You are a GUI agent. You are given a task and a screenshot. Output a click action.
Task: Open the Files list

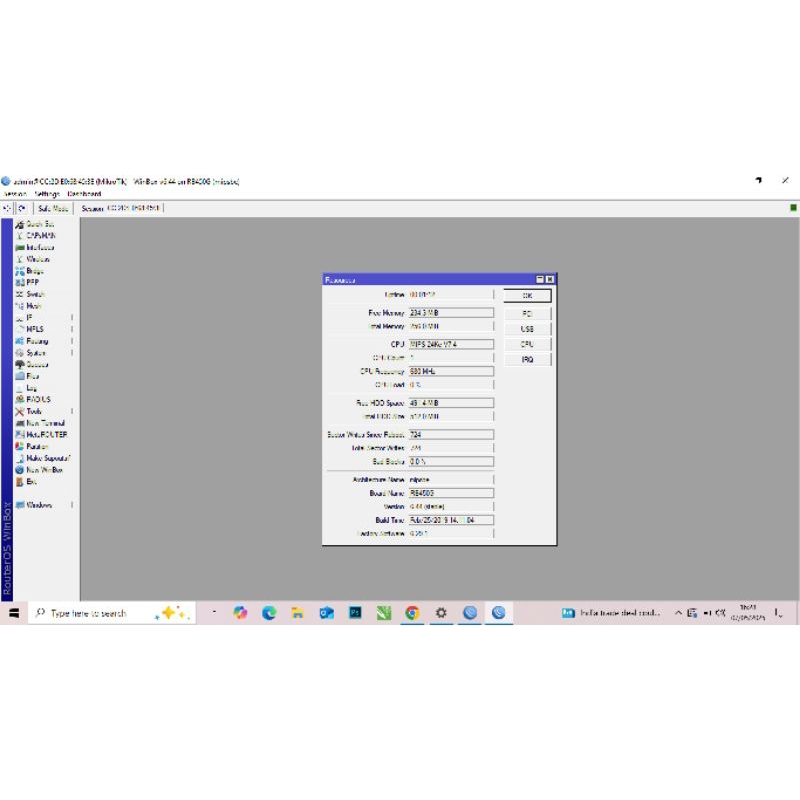(x=33, y=376)
